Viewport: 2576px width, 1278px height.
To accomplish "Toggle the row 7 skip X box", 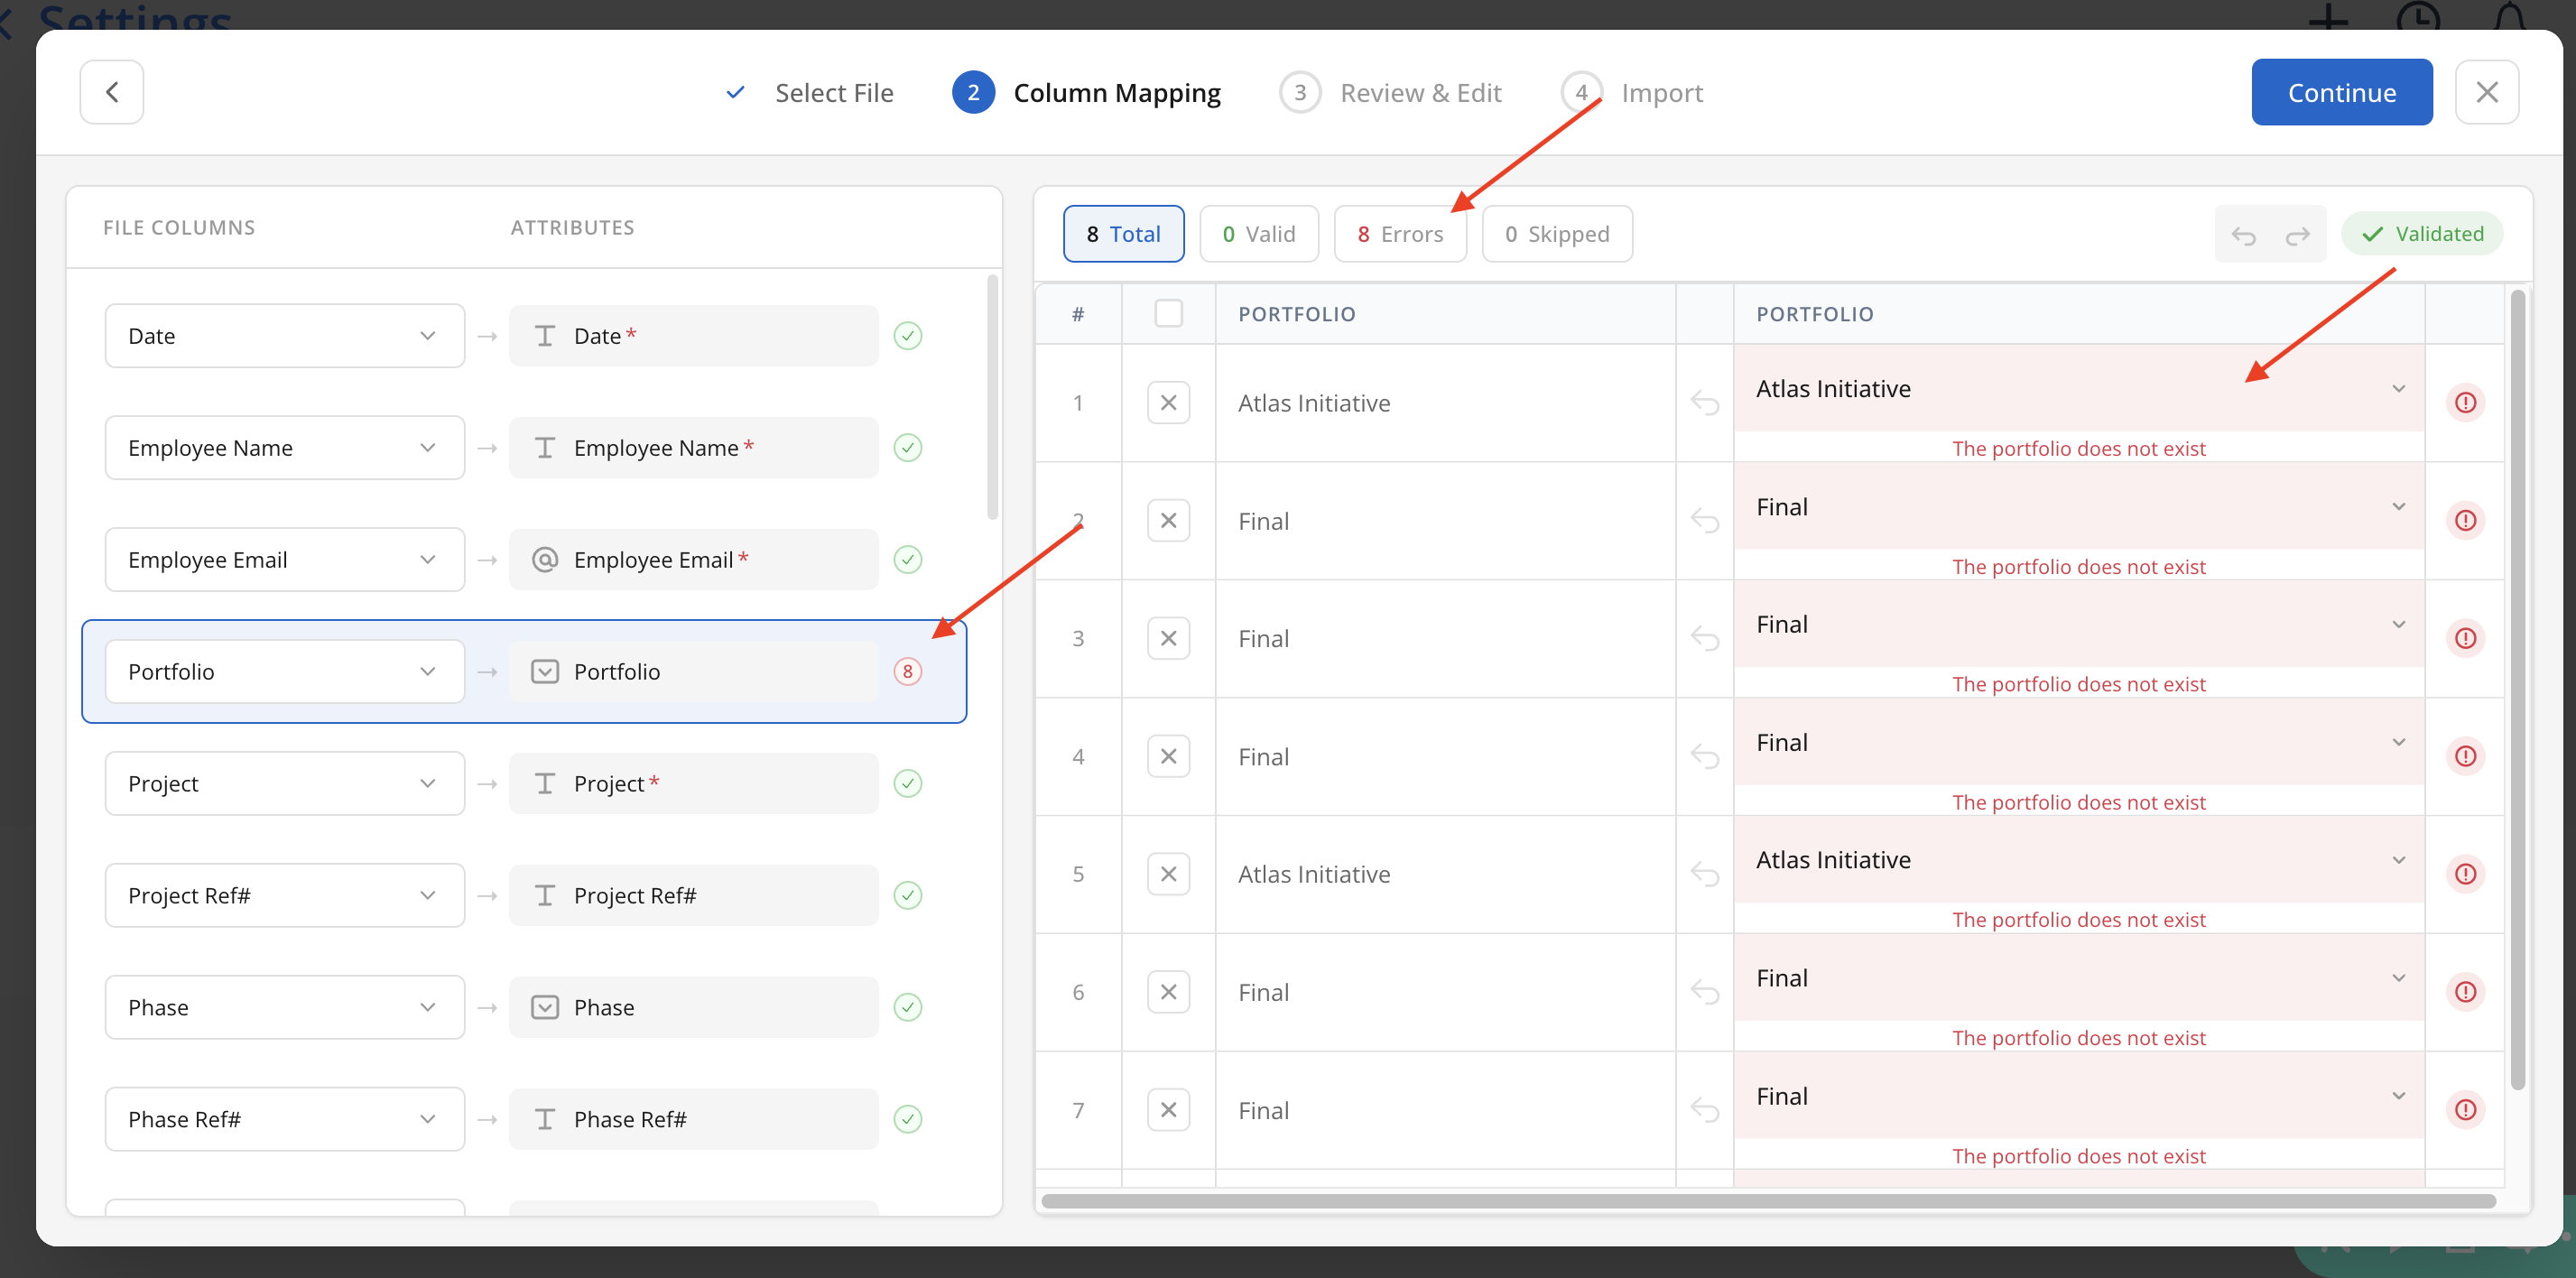I will 1168,1110.
